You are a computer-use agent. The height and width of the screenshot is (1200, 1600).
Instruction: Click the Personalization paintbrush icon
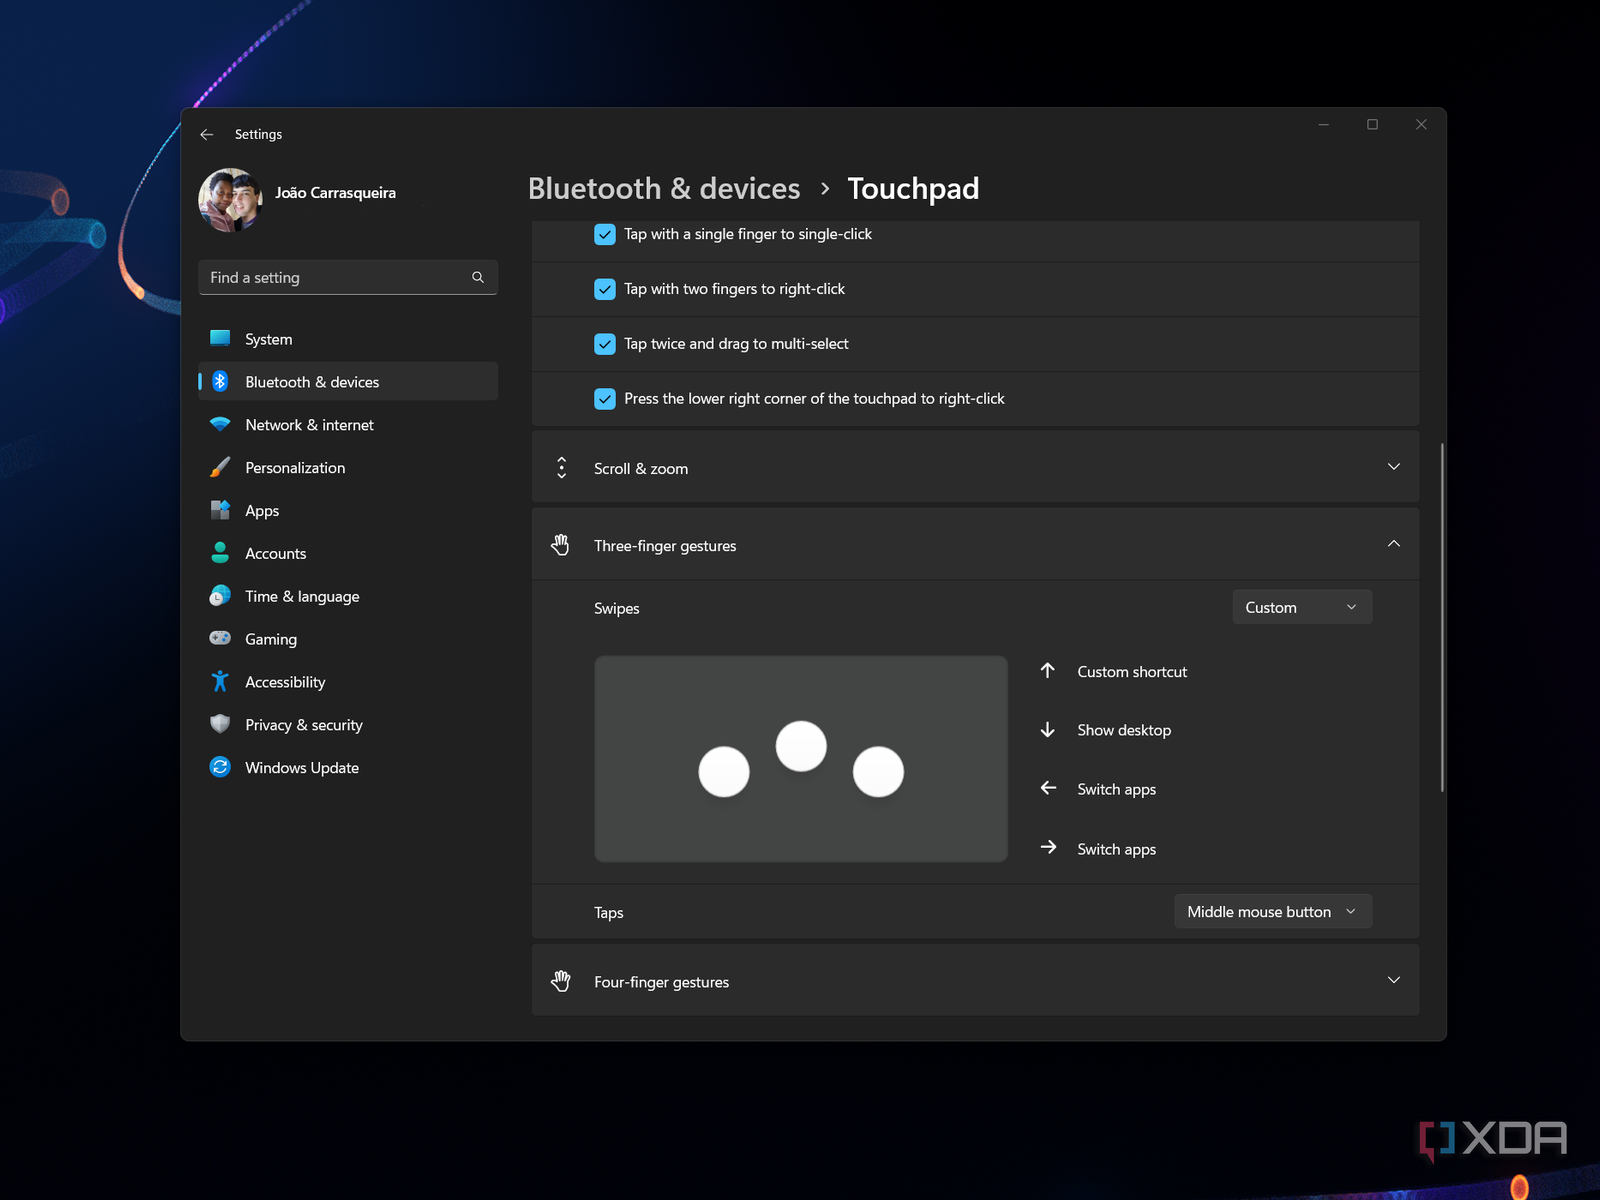click(220, 467)
